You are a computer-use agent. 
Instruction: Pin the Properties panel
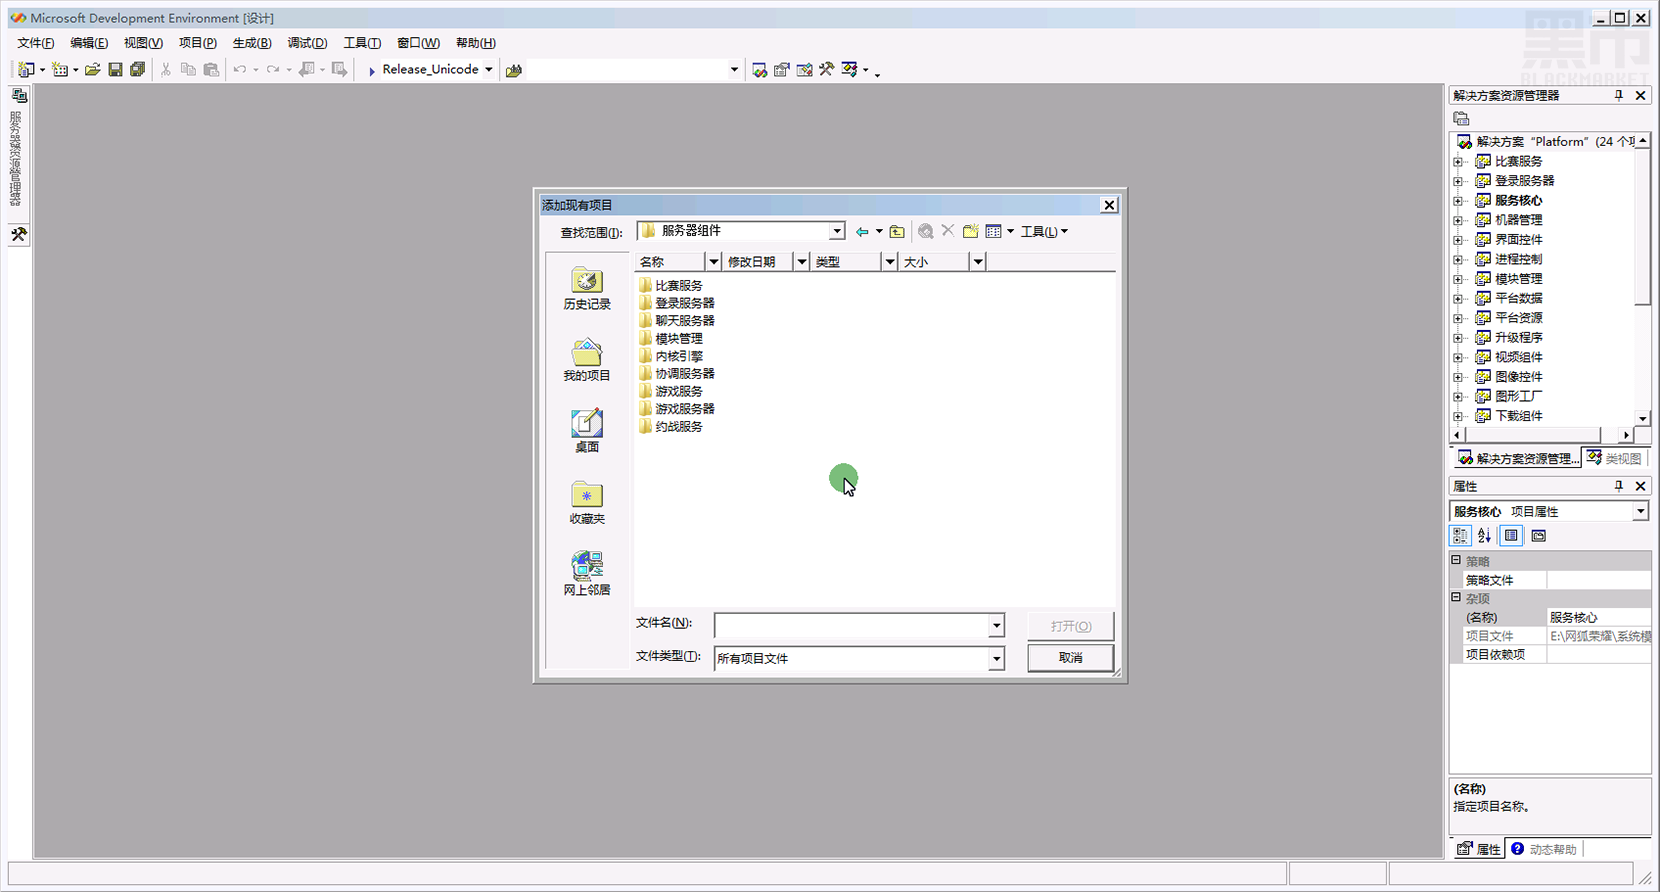click(x=1619, y=486)
